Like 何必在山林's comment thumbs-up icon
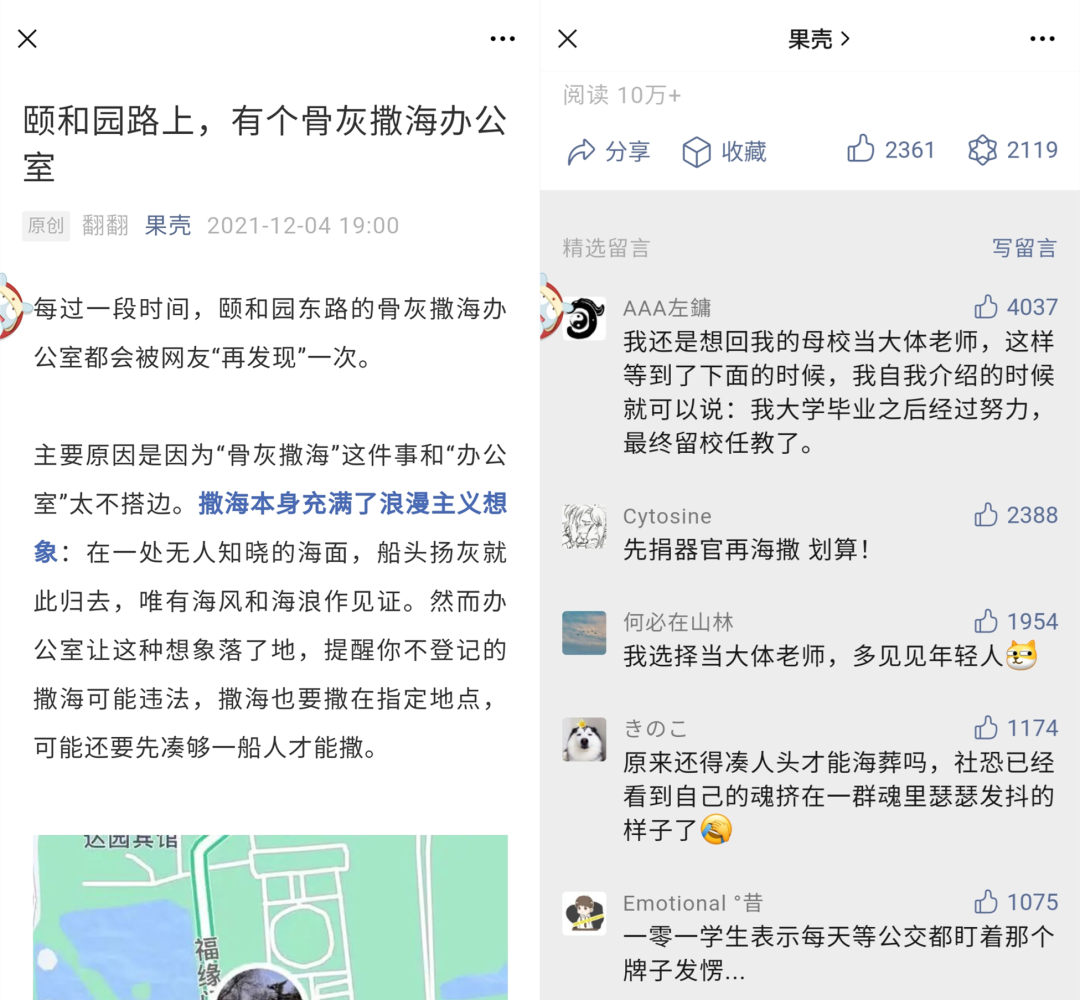The height and width of the screenshot is (1000, 1080). pos(986,621)
